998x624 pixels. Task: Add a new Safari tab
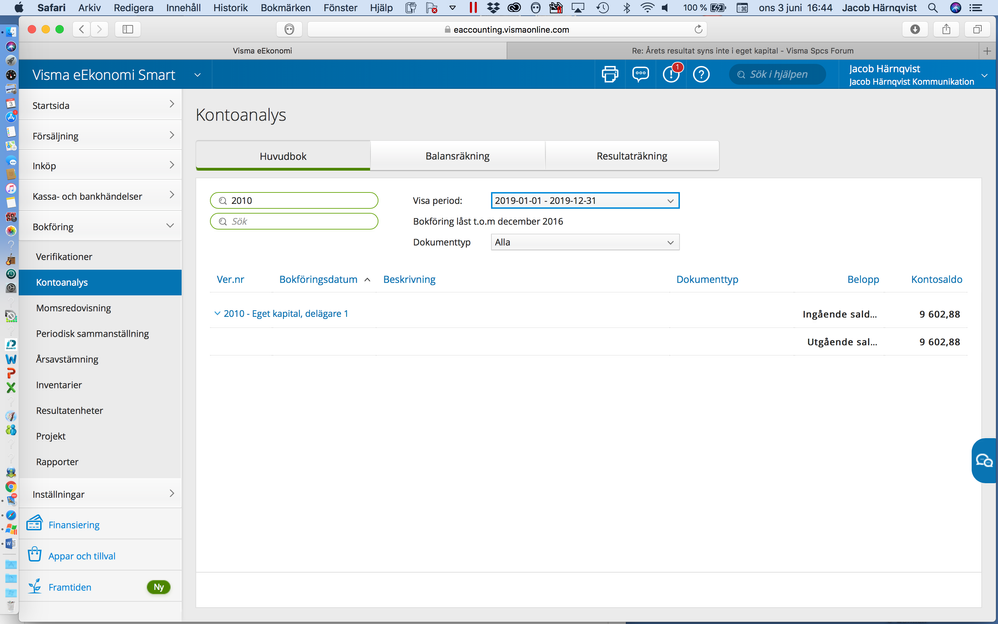coord(987,51)
